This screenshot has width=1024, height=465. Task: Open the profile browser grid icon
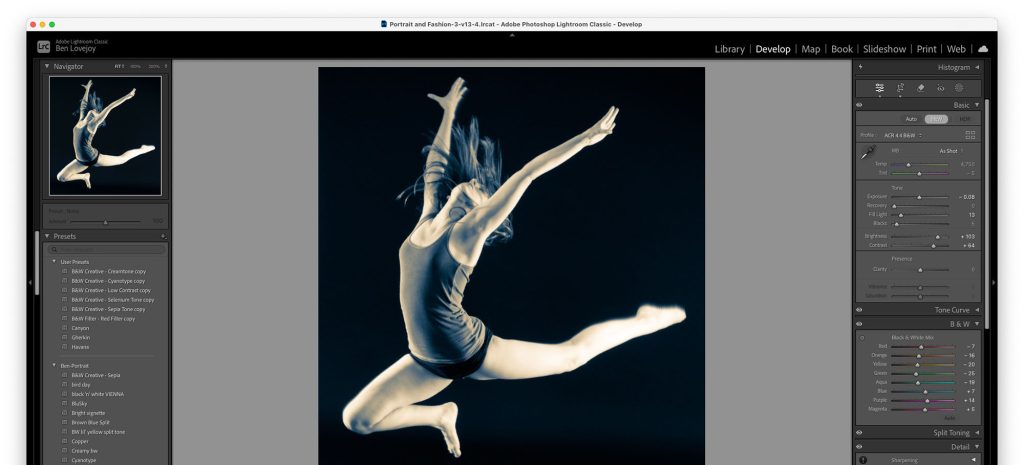(970, 135)
